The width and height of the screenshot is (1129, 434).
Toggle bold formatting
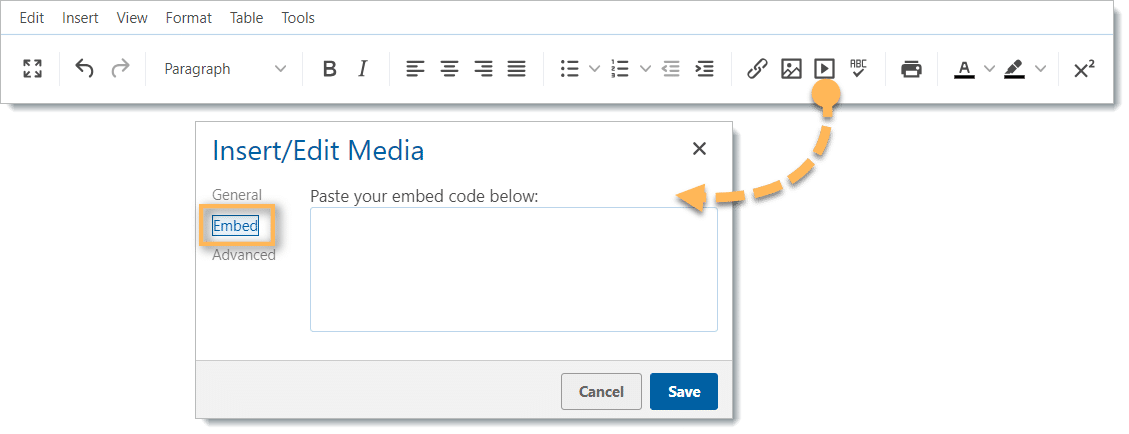tap(329, 69)
